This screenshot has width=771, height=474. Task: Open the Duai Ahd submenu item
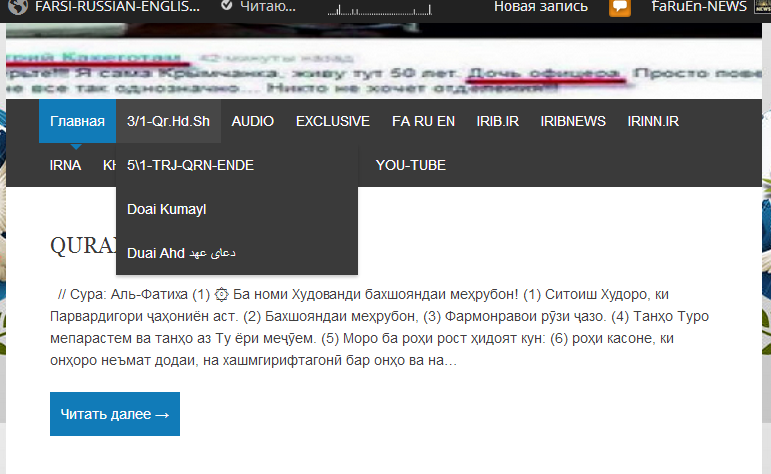pos(181,253)
